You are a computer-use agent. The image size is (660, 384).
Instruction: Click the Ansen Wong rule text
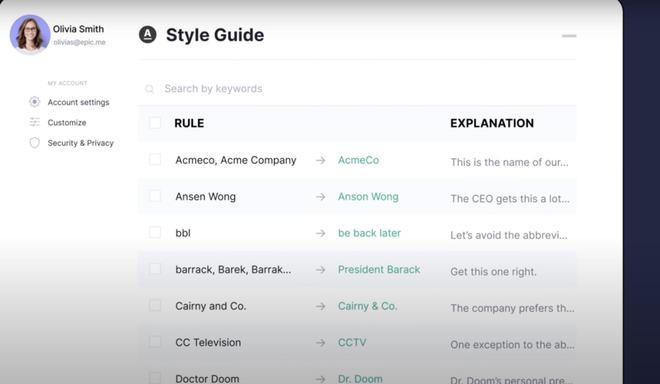click(x=205, y=197)
